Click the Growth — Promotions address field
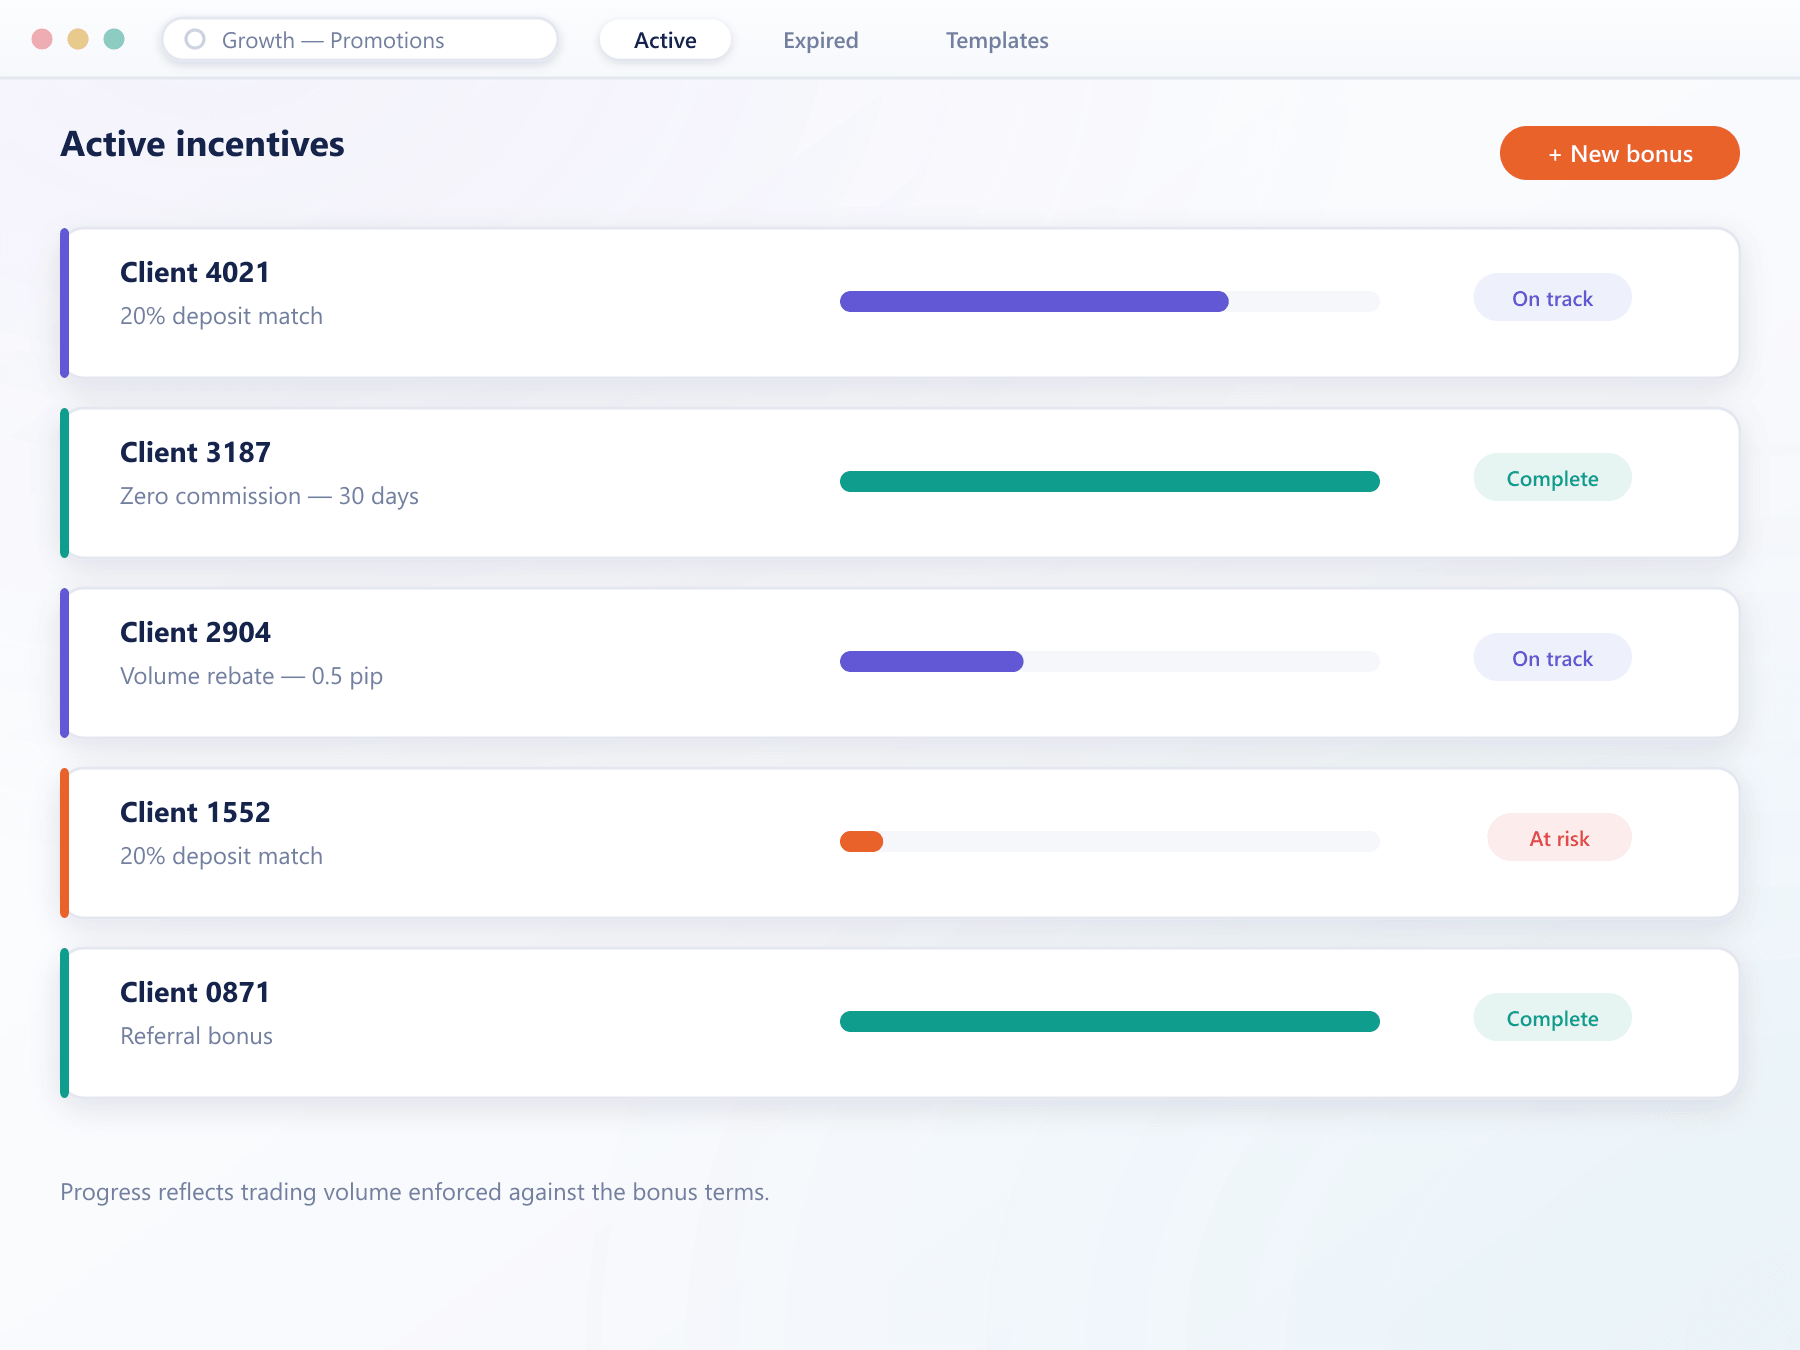 pos(360,40)
